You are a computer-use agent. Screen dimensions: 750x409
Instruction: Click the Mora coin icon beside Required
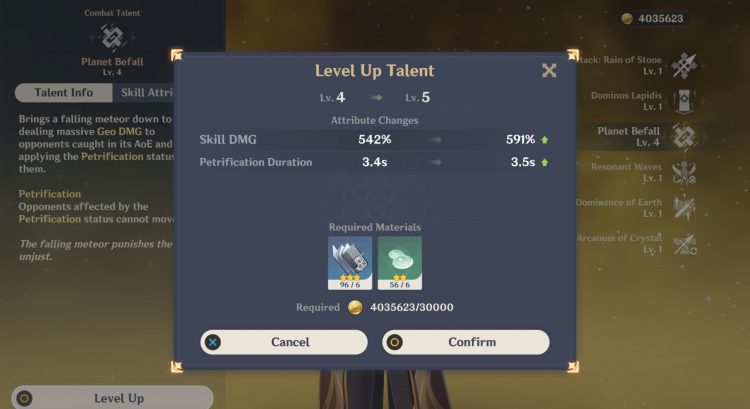[355, 308]
